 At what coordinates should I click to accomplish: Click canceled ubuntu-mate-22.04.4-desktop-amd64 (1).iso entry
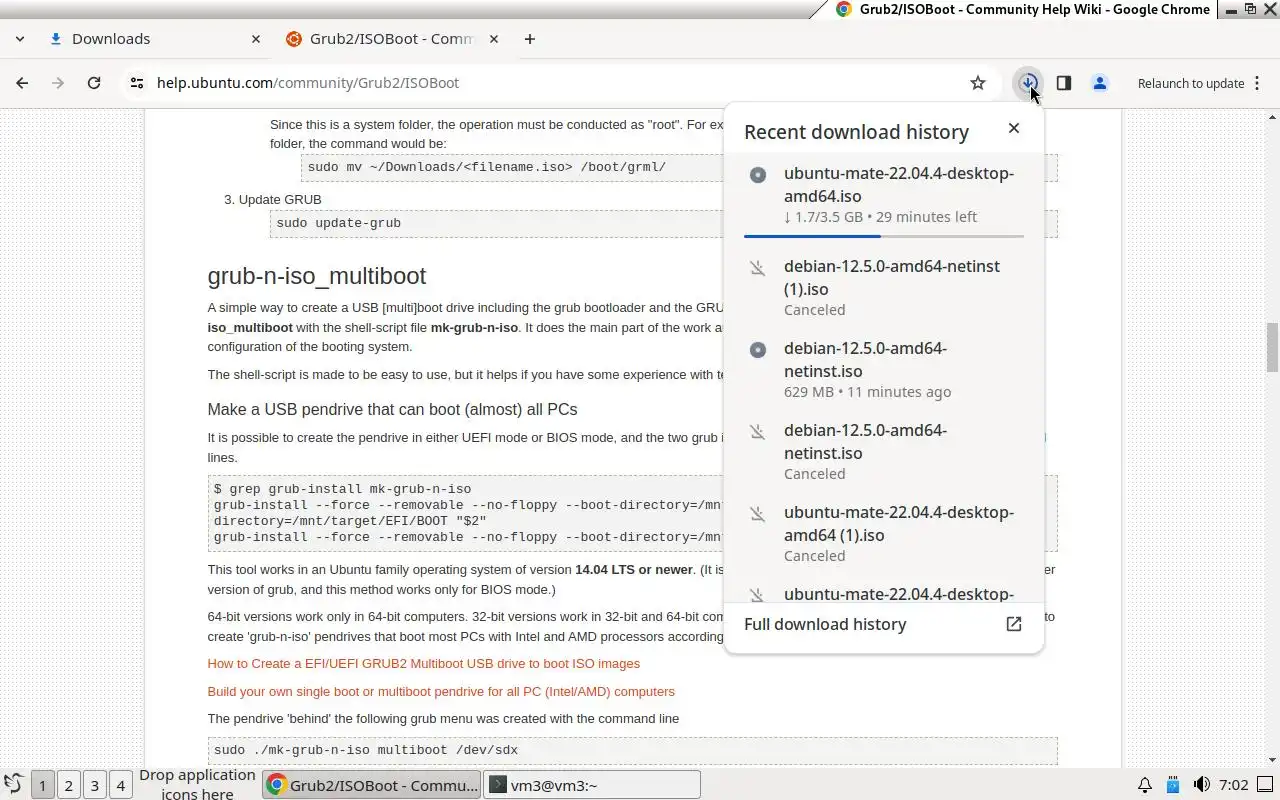pos(884,534)
